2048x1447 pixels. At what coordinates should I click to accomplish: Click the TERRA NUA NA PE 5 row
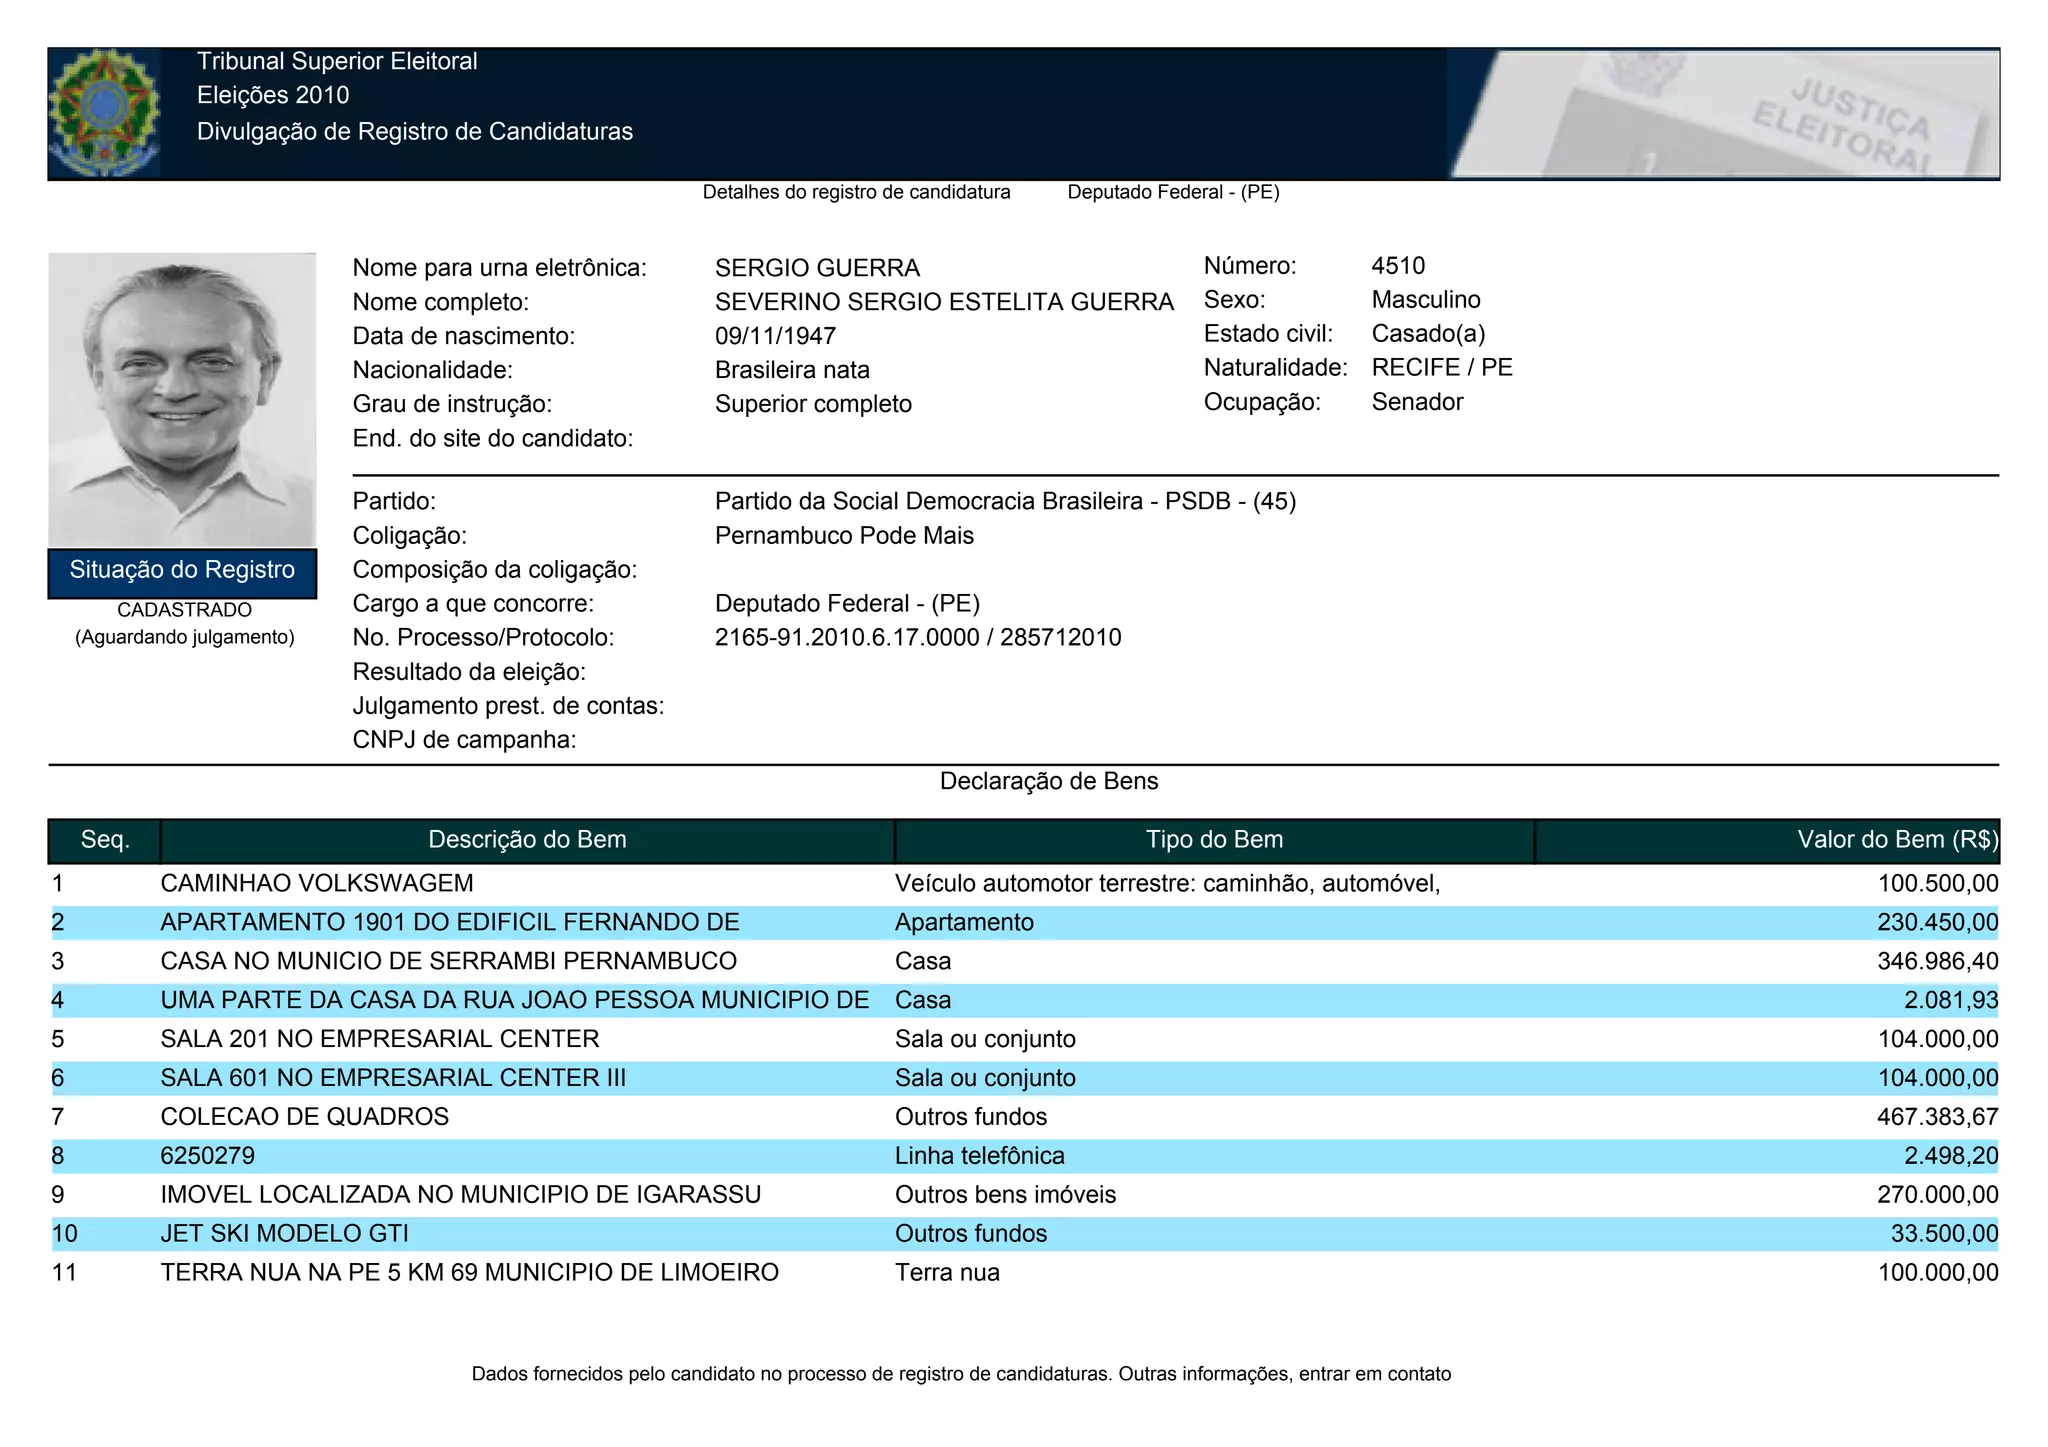(x=469, y=1273)
